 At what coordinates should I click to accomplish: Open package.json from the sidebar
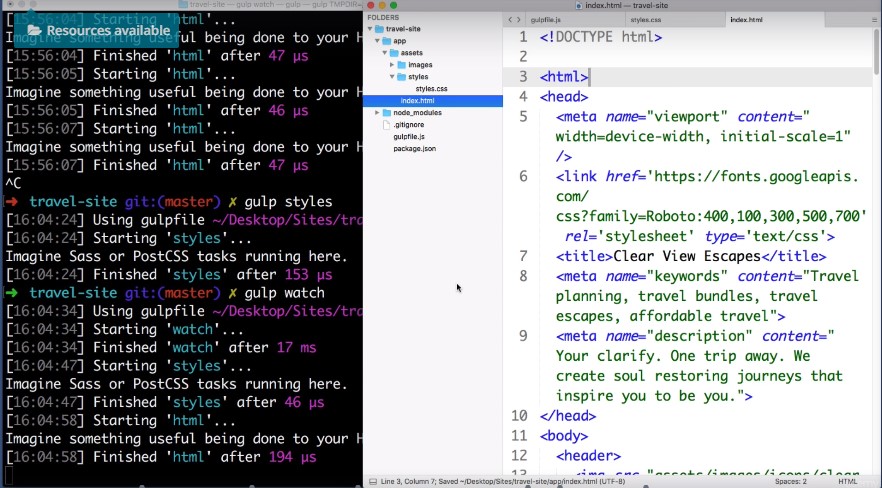click(x=414, y=148)
